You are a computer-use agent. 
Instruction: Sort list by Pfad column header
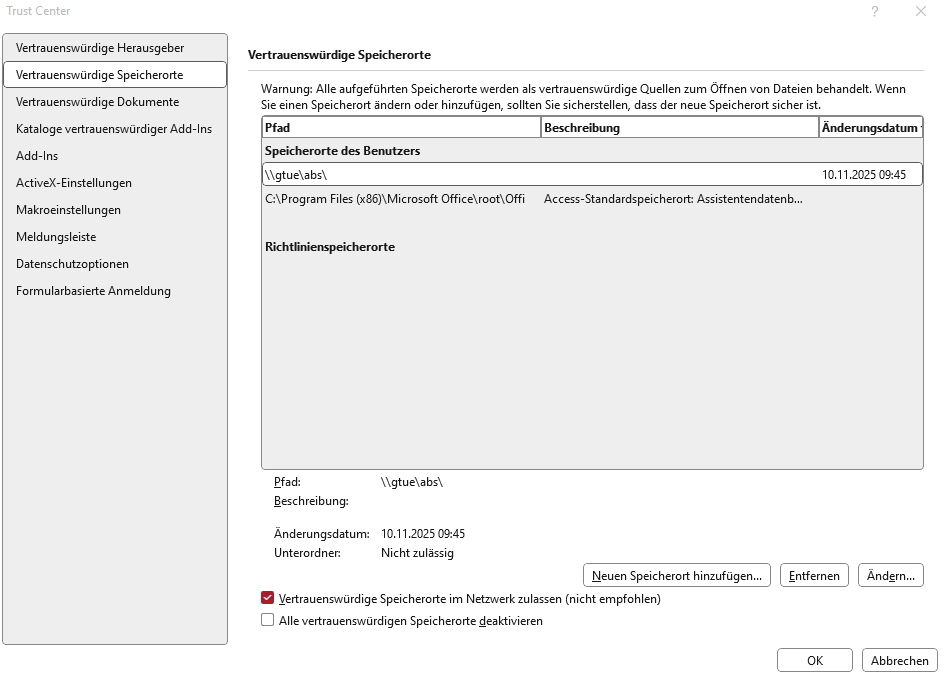click(400, 128)
